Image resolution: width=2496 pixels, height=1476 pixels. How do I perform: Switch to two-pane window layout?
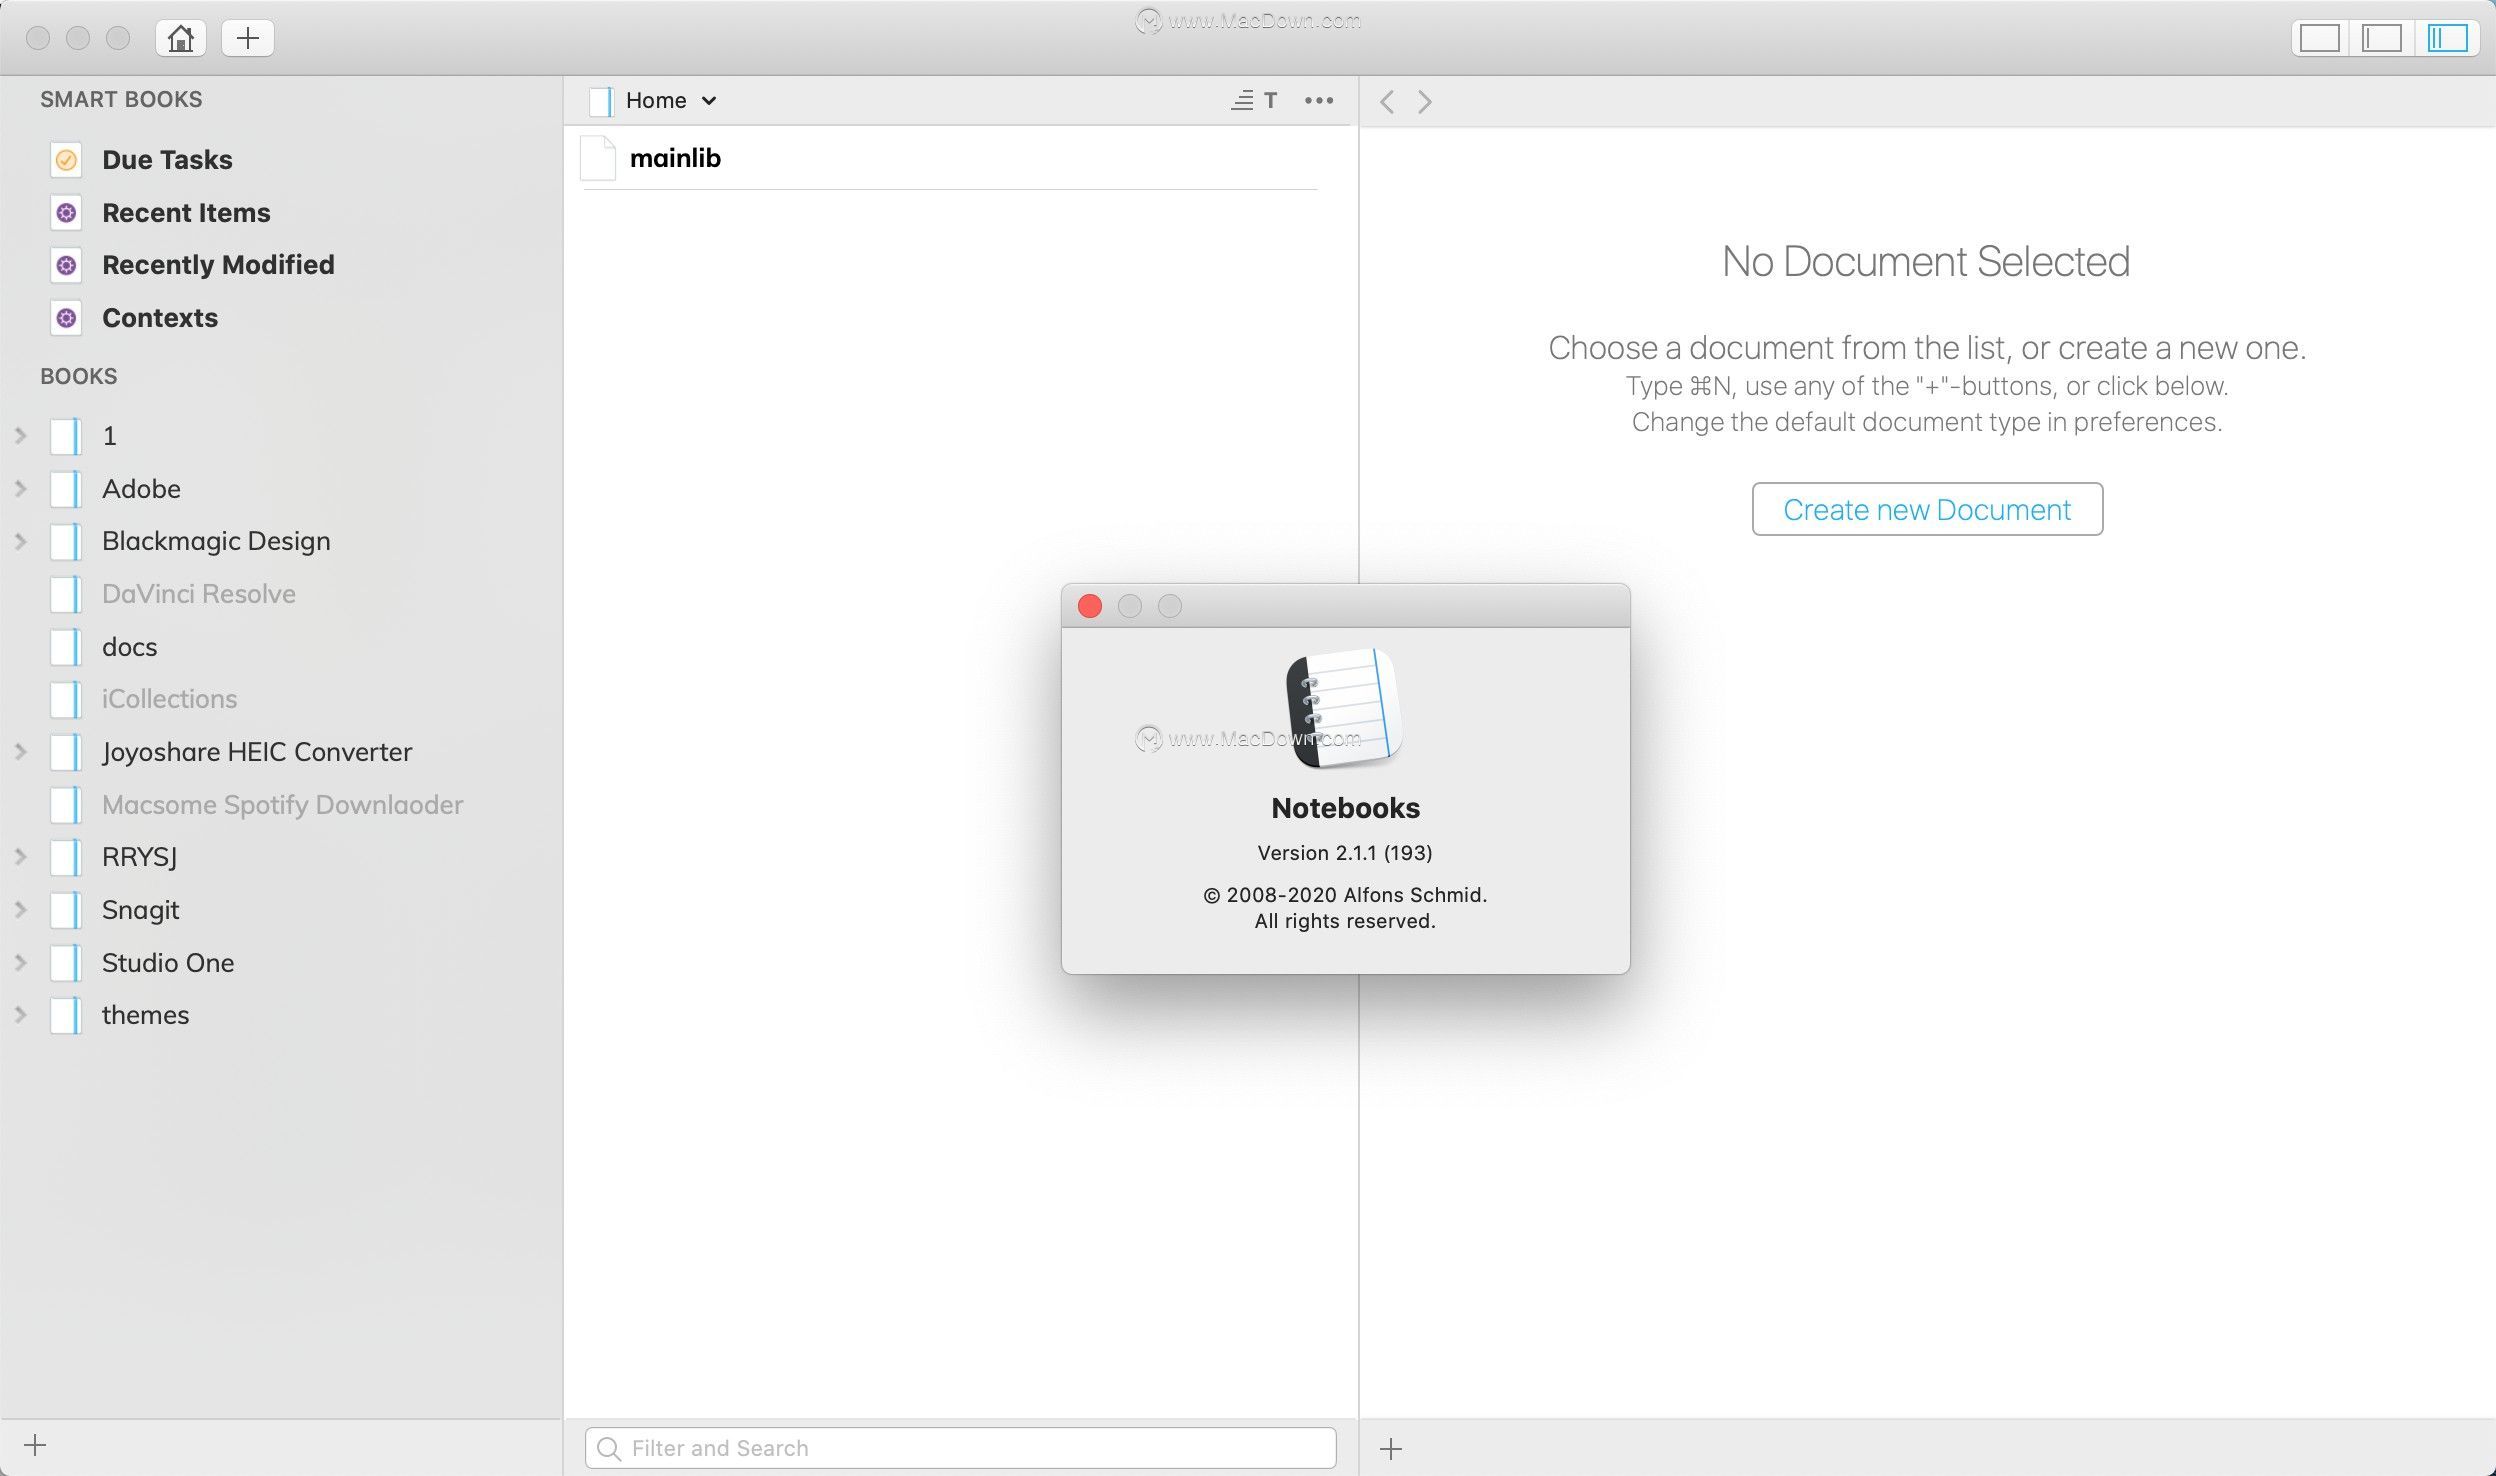2382,38
